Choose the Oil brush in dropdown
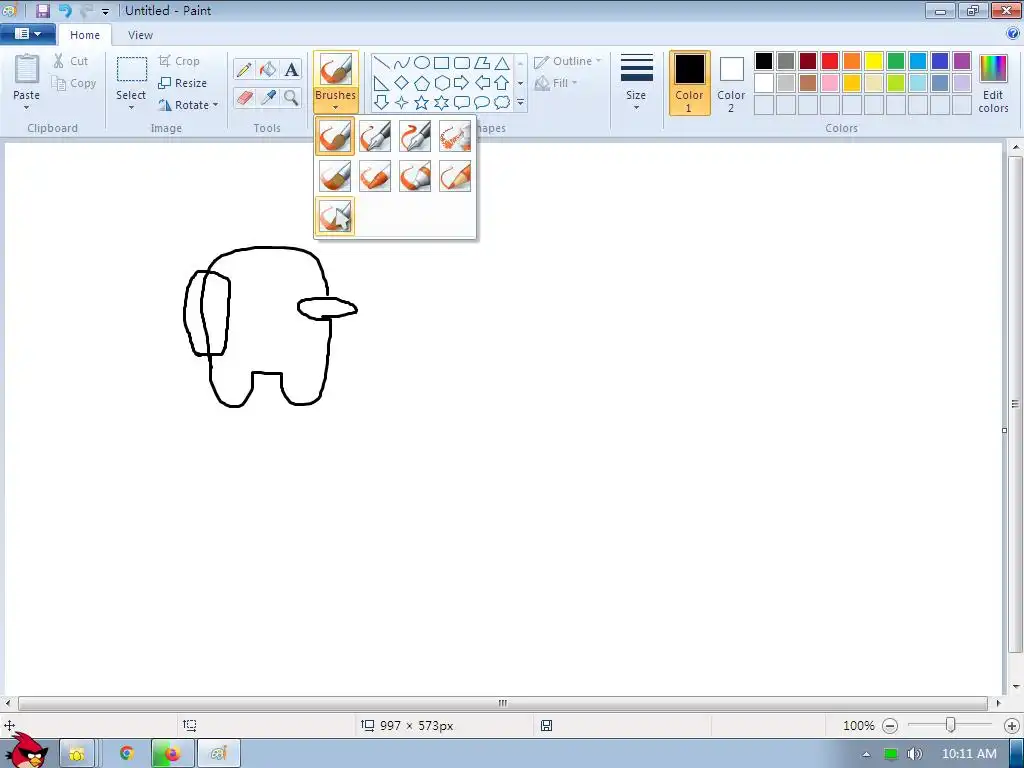Image resolution: width=1024 pixels, height=768 pixels. point(335,176)
